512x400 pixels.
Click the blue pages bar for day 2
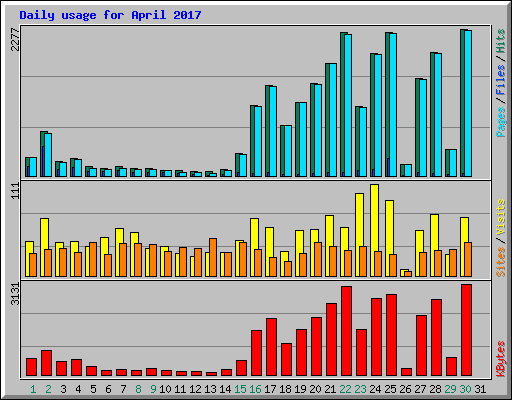click(x=43, y=161)
